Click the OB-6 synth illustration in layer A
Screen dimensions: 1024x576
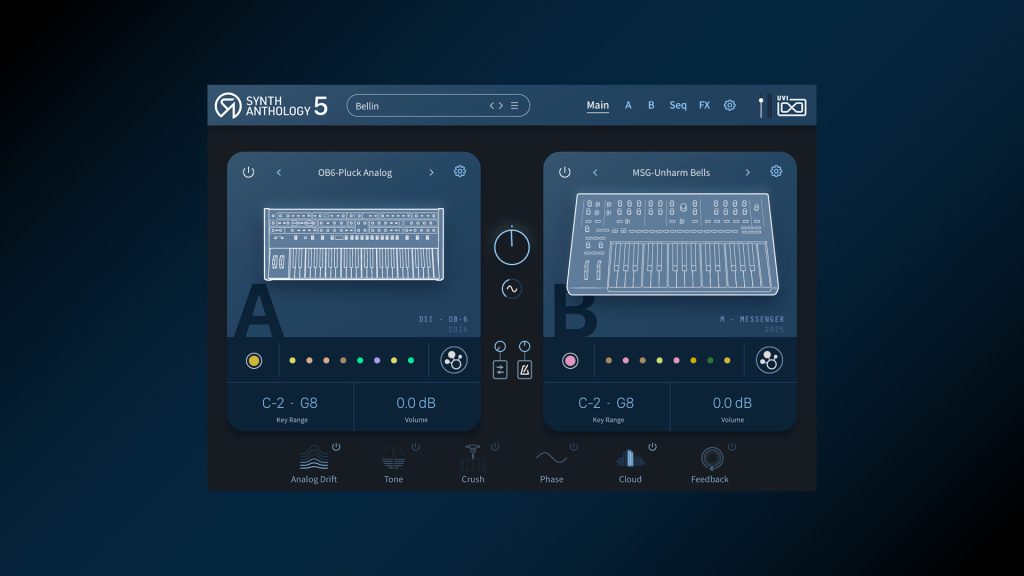pyautogui.click(x=354, y=244)
